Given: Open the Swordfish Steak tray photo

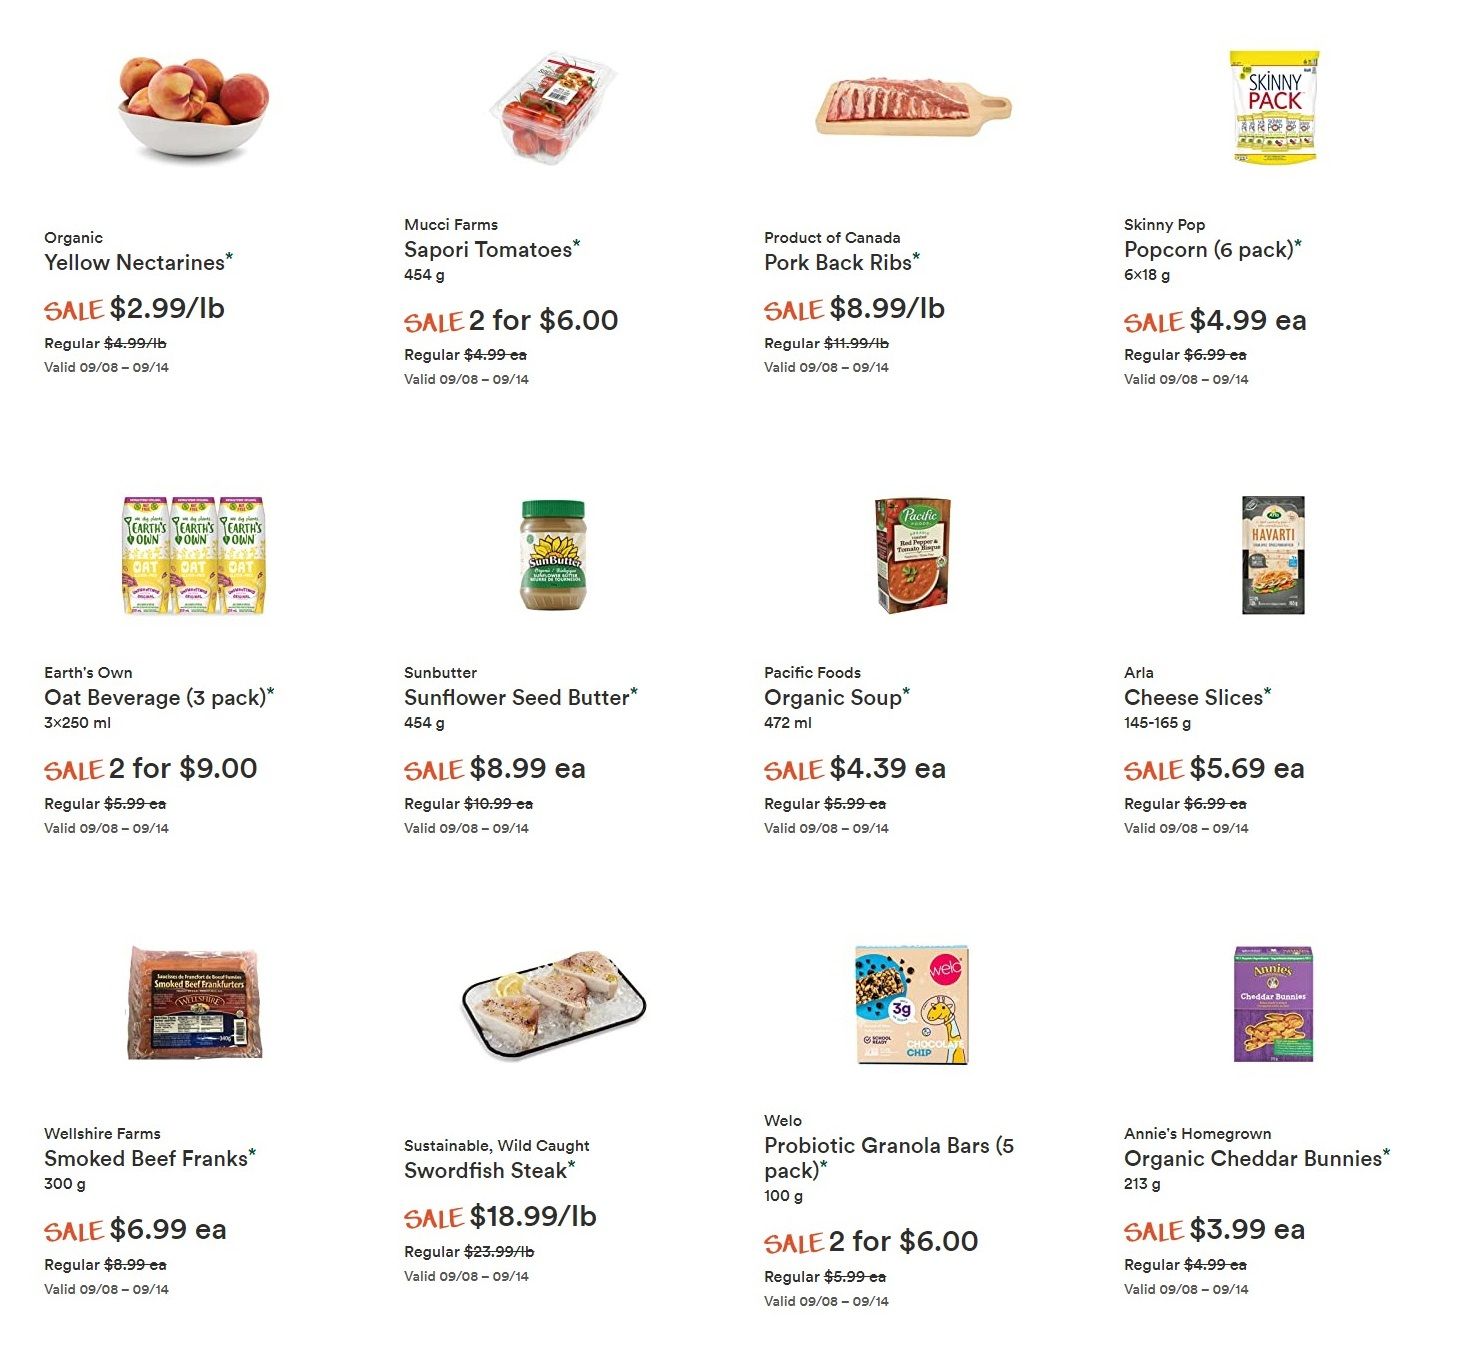Looking at the screenshot, I should 553,1003.
